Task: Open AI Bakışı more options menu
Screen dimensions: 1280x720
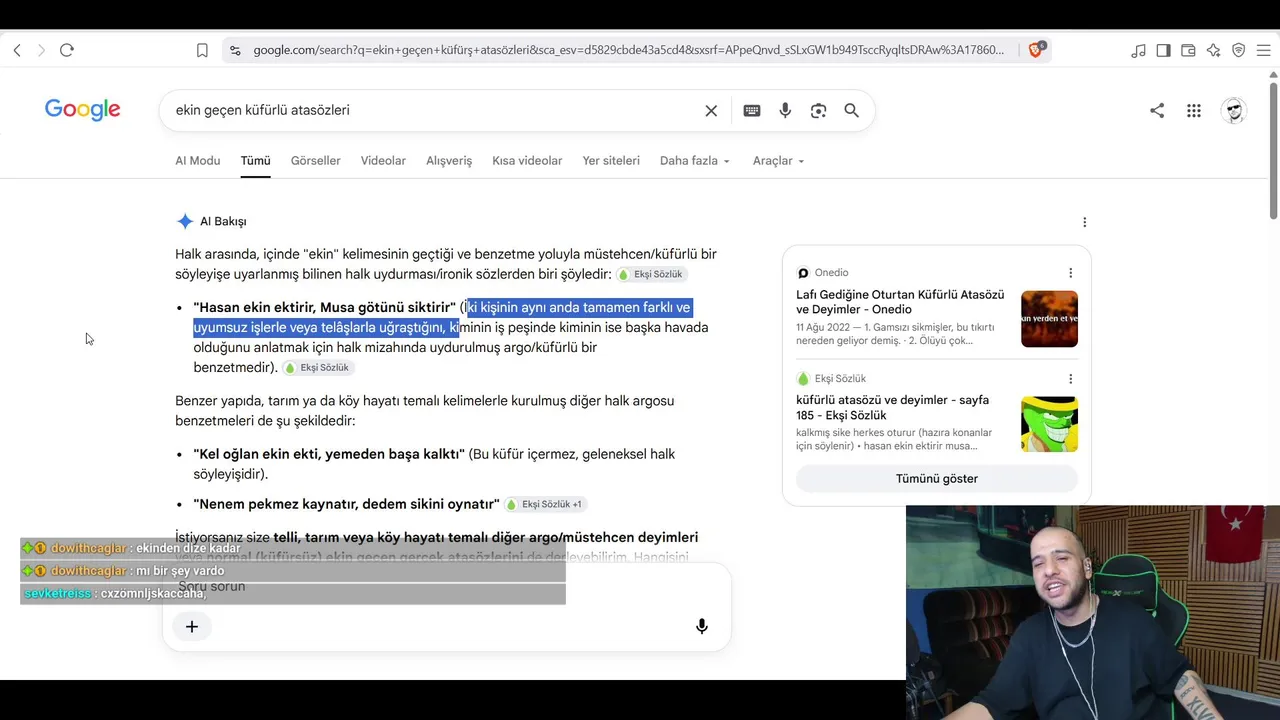Action: (x=1084, y=222)
